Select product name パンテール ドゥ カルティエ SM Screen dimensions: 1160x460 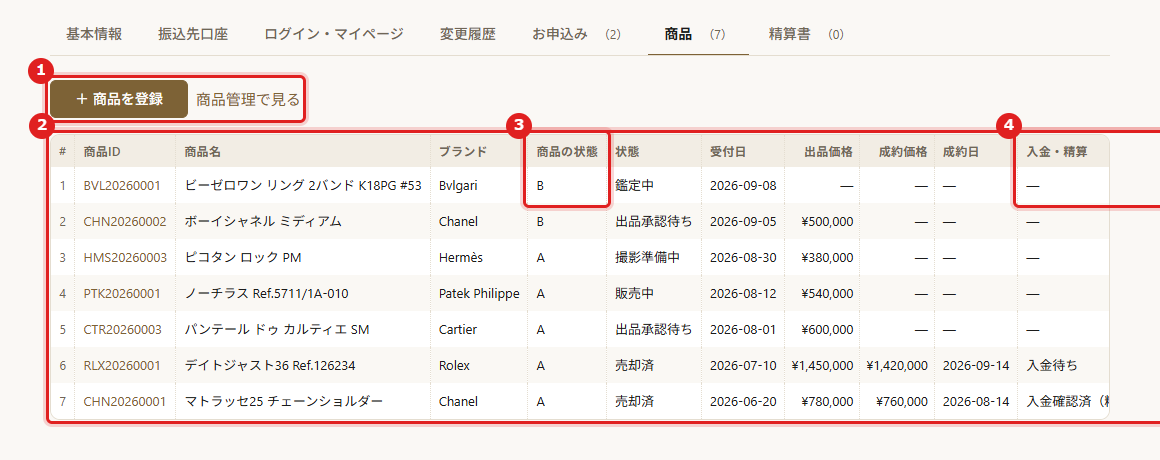click(x=277, y=330)
